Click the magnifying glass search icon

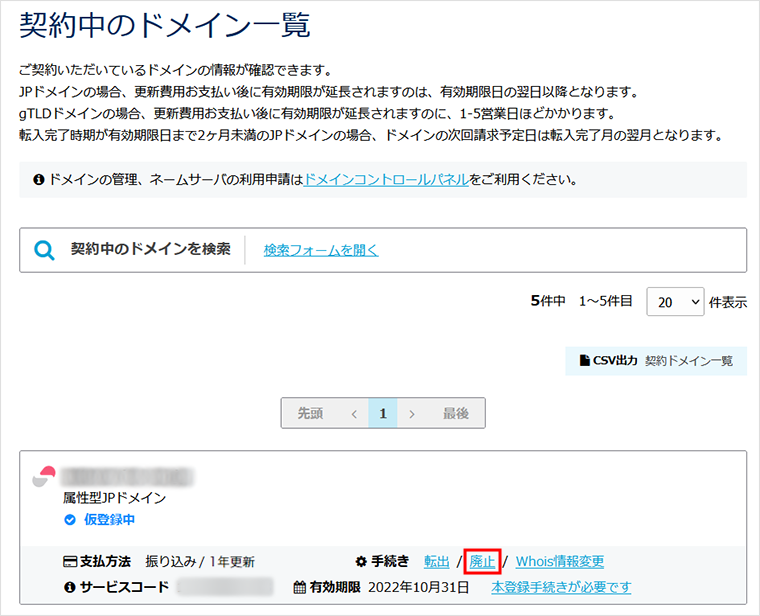[45, 250]
